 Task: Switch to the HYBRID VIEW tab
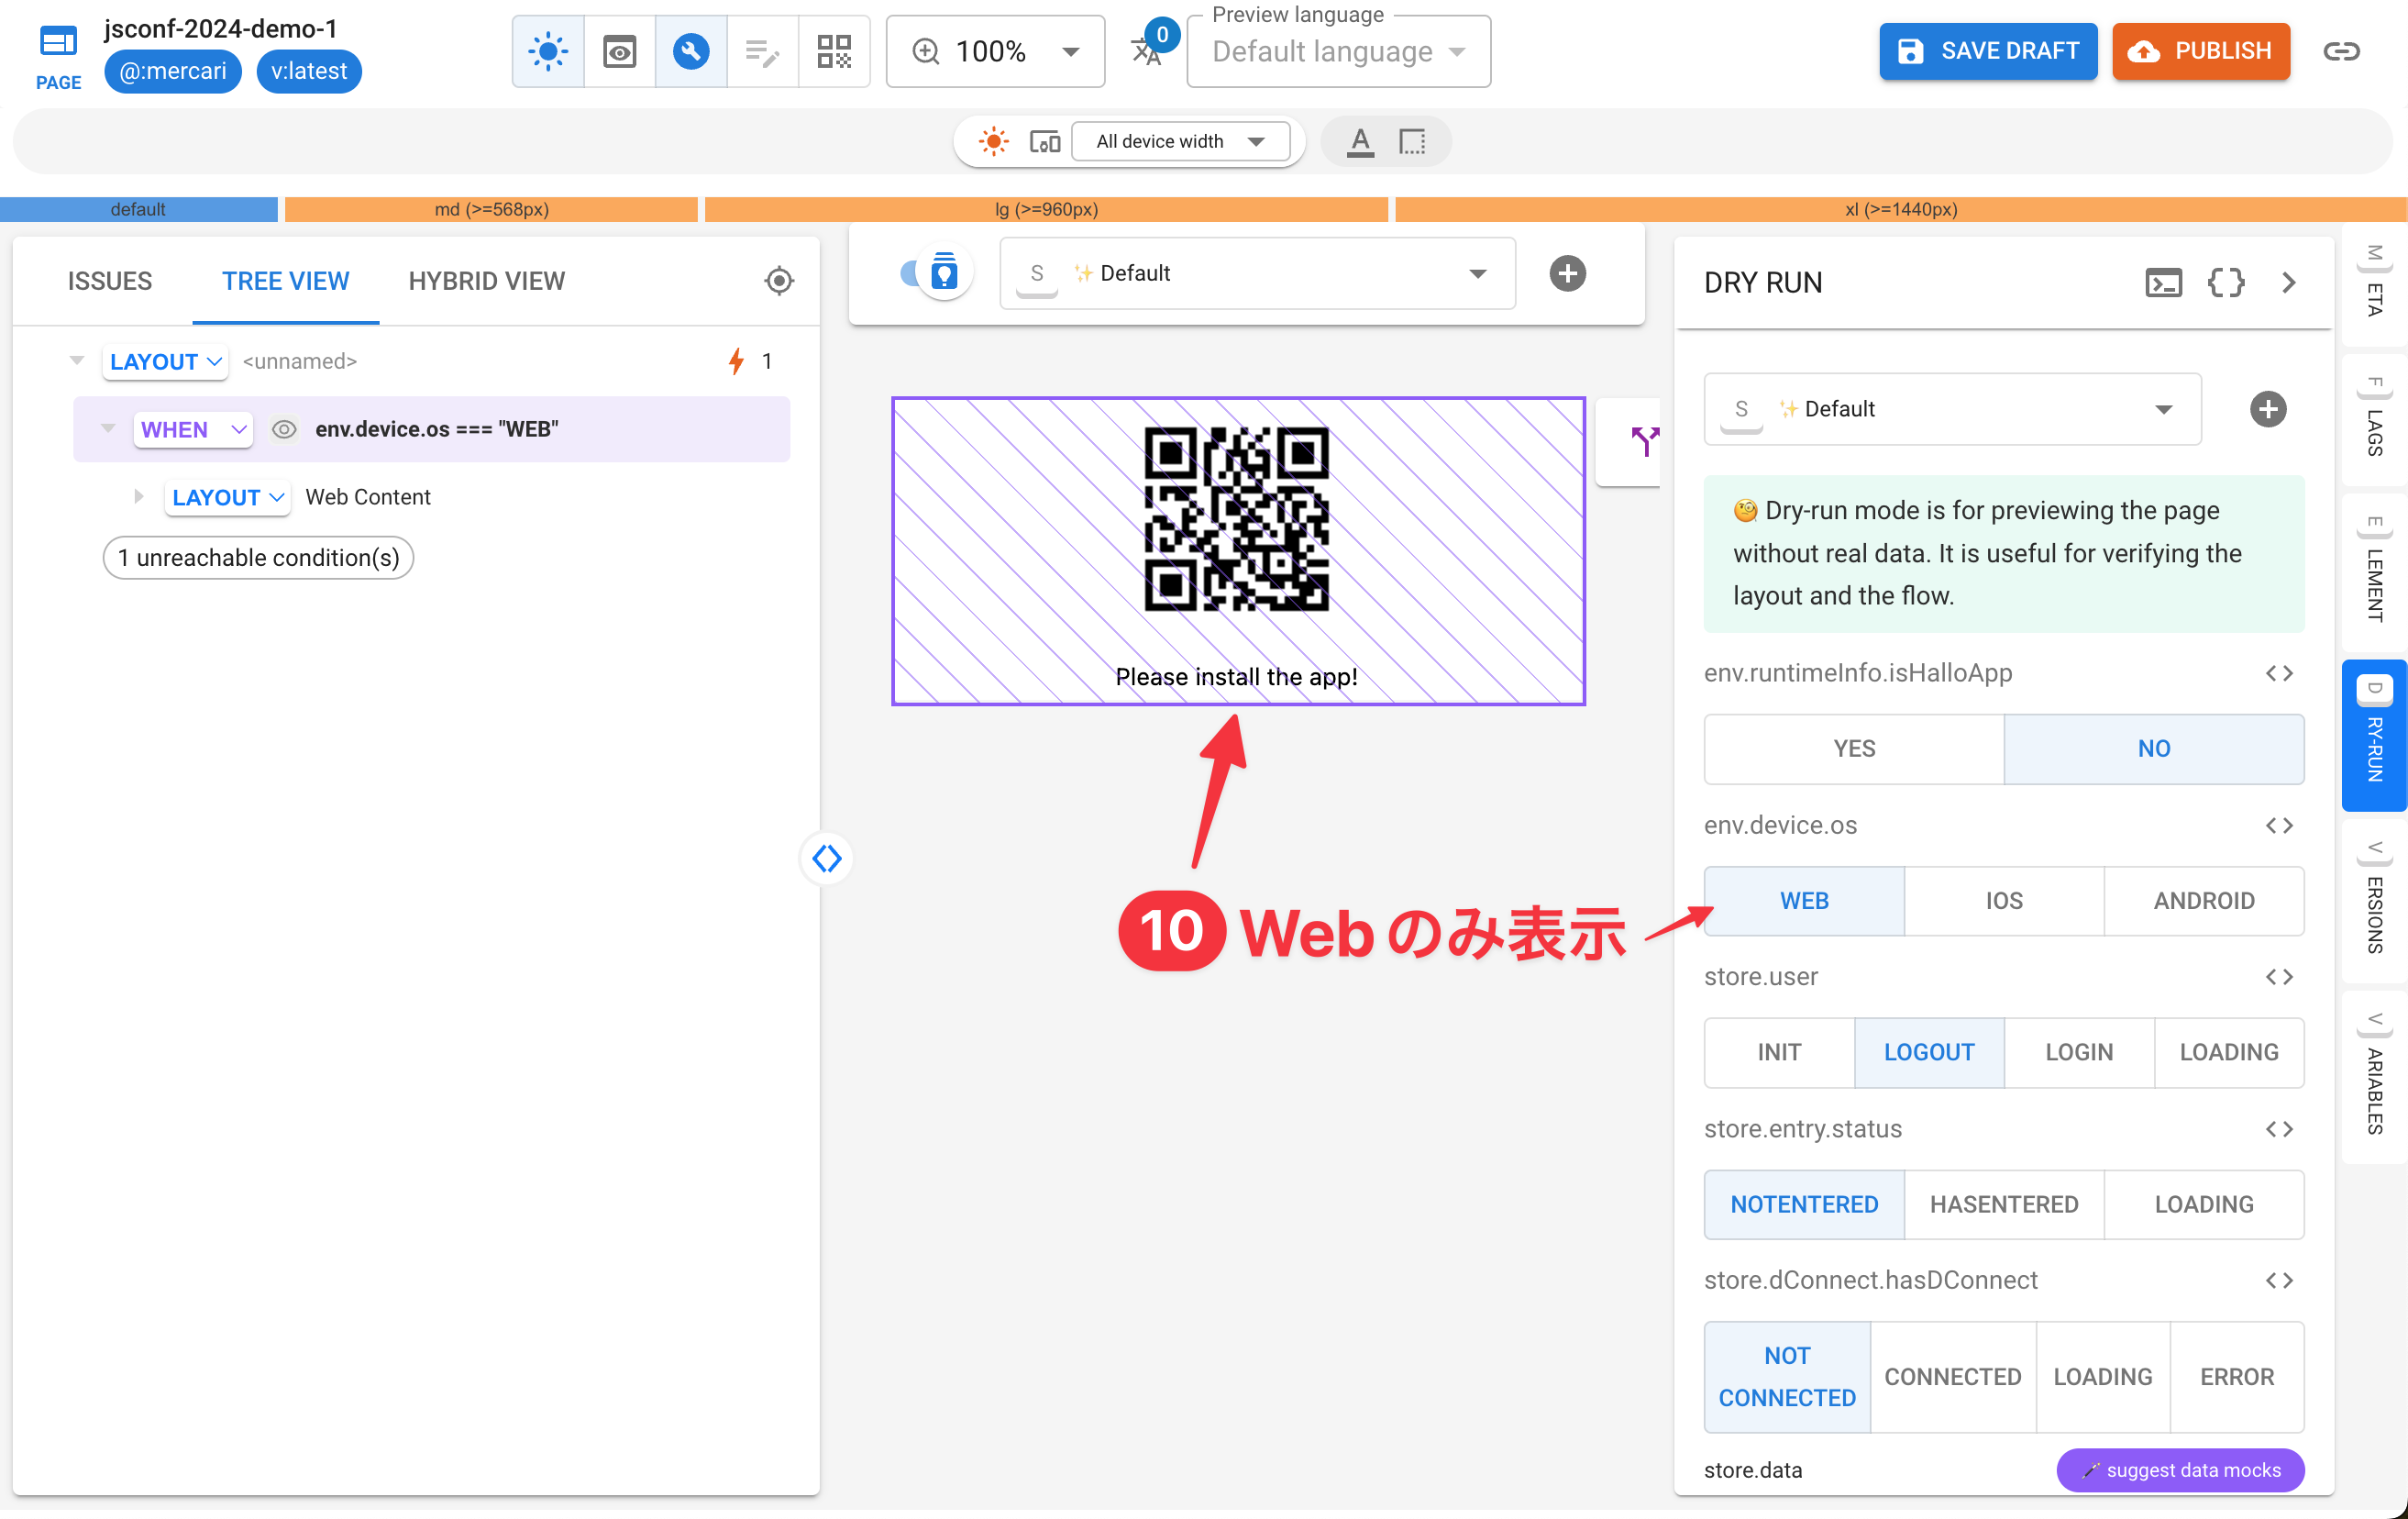pyautogui.click(x=486, y=281)
